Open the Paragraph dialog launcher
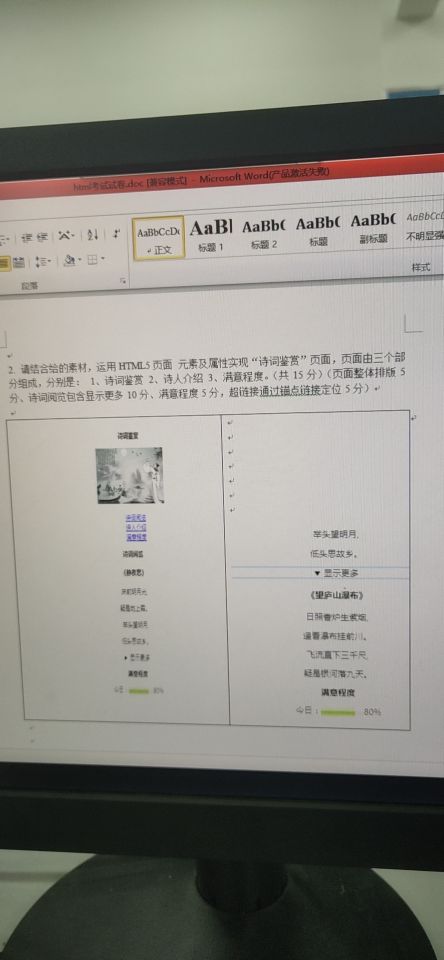This screenshot has width=444, height=960. pos(123,281)
